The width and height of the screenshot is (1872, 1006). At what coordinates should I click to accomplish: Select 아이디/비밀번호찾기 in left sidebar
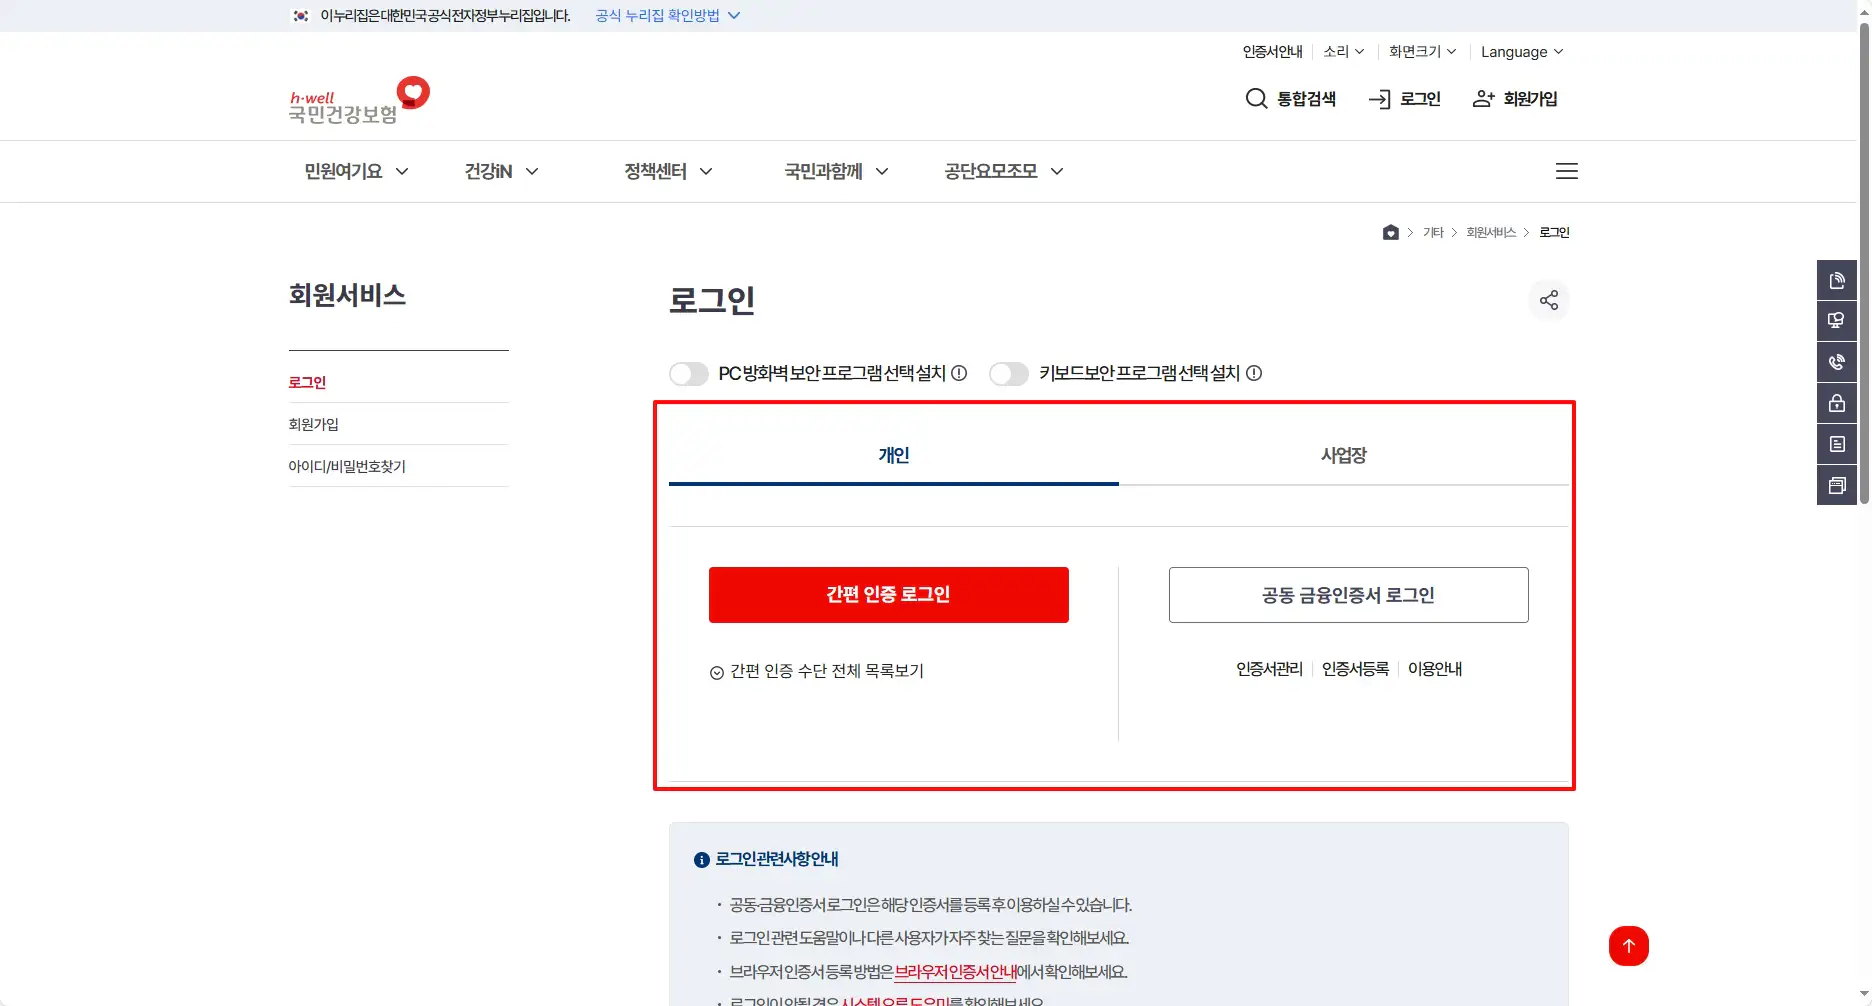(347, 466)
